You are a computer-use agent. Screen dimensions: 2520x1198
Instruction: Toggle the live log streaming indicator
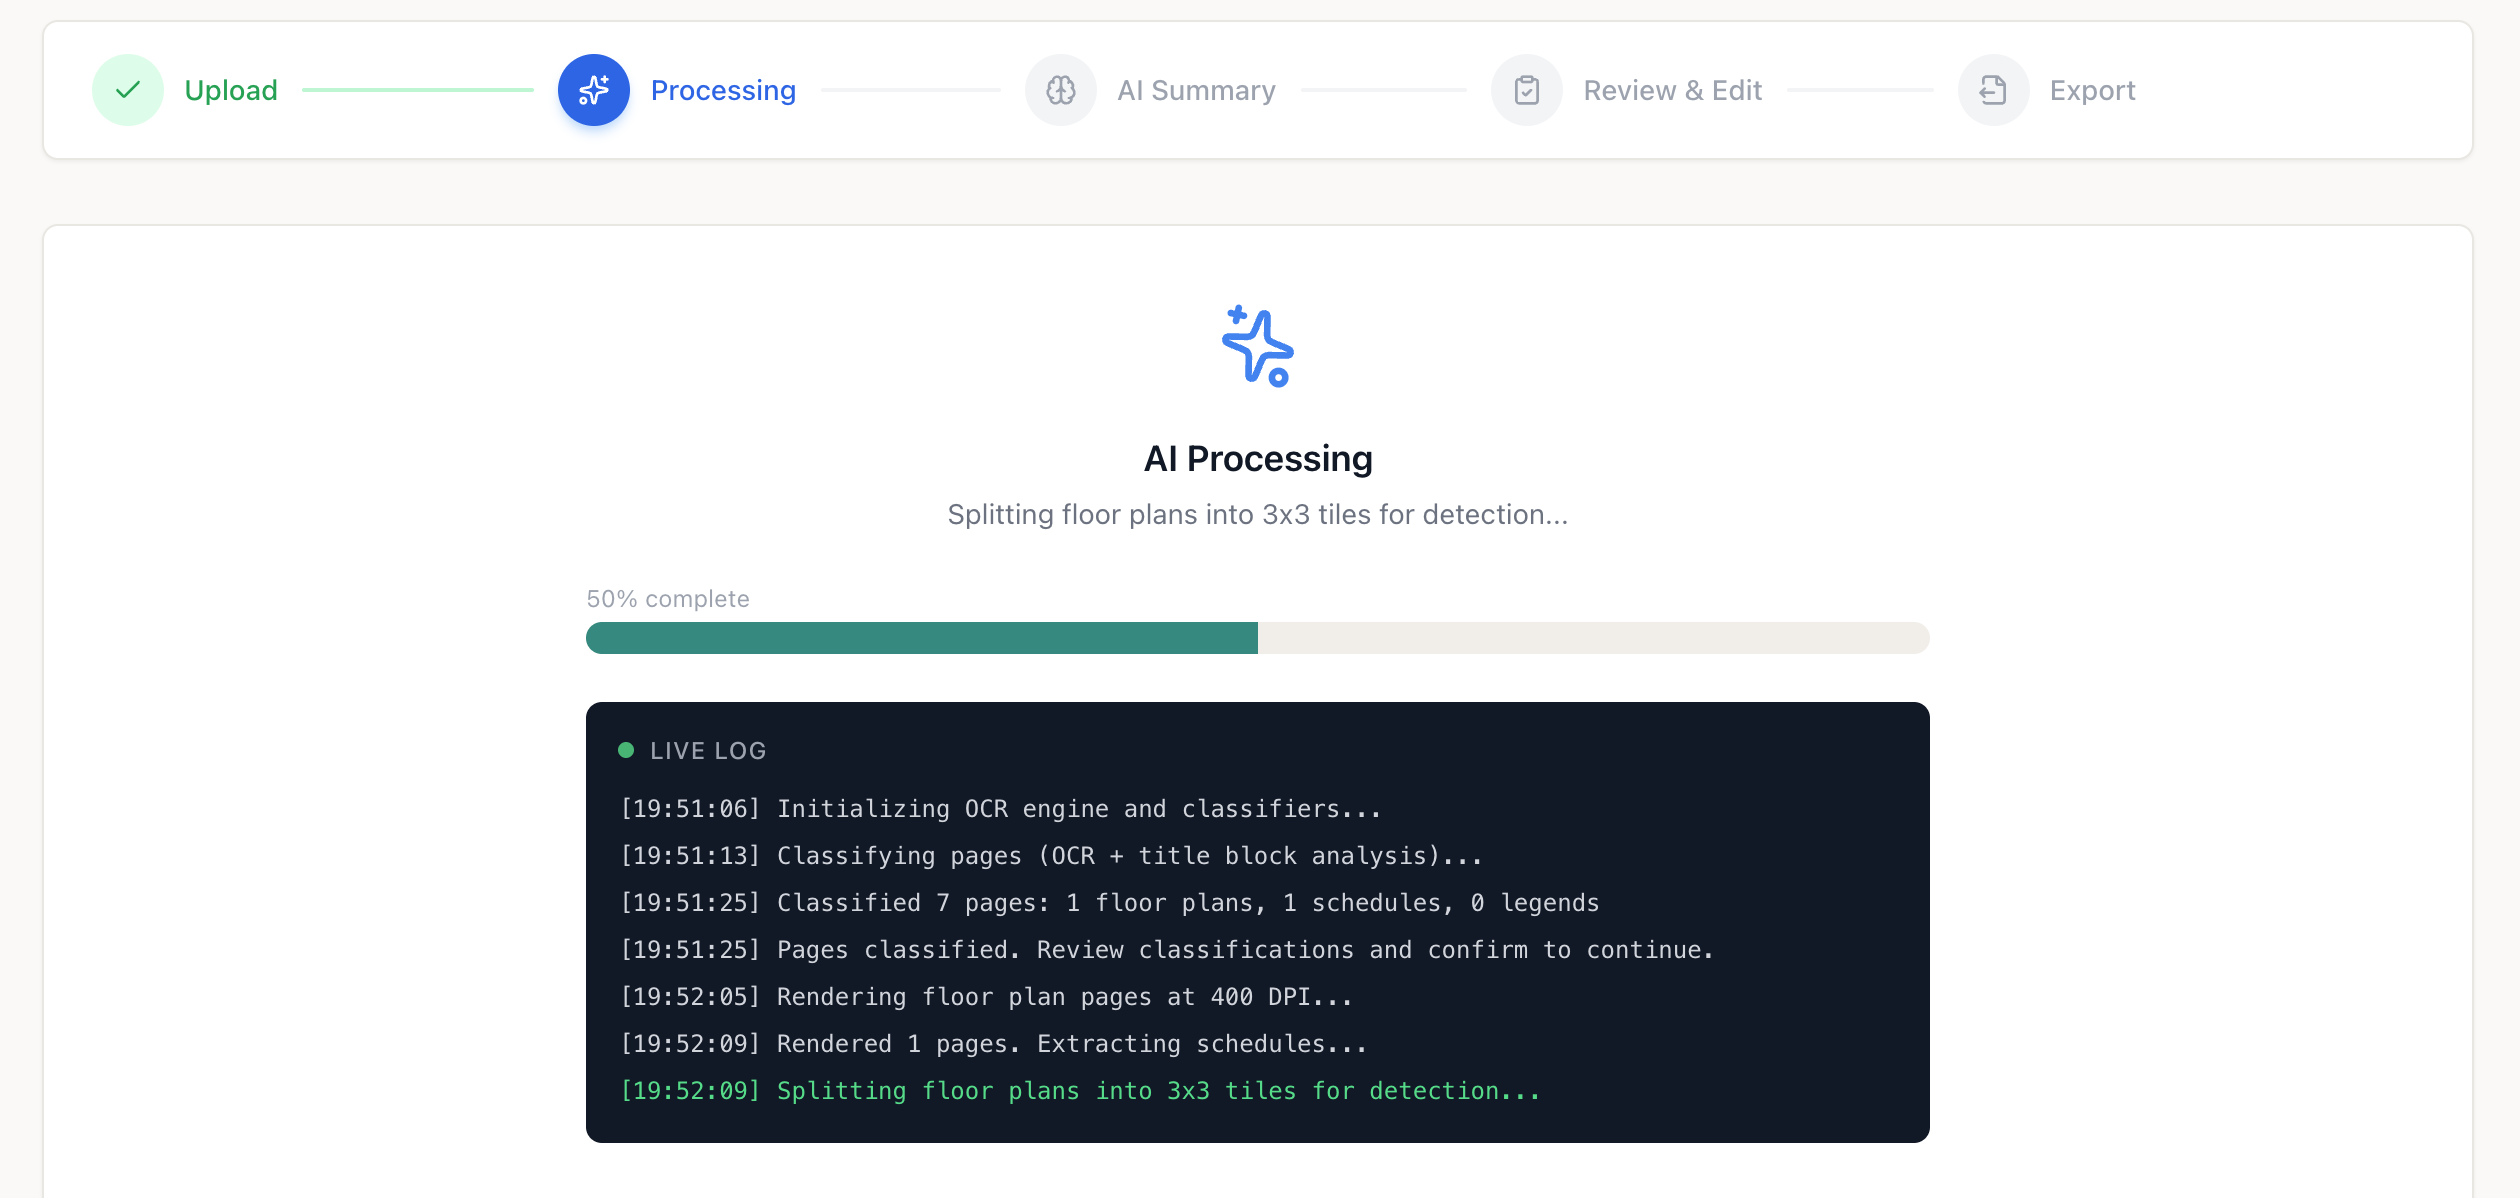pyautogui.click(x=627, y=749)
